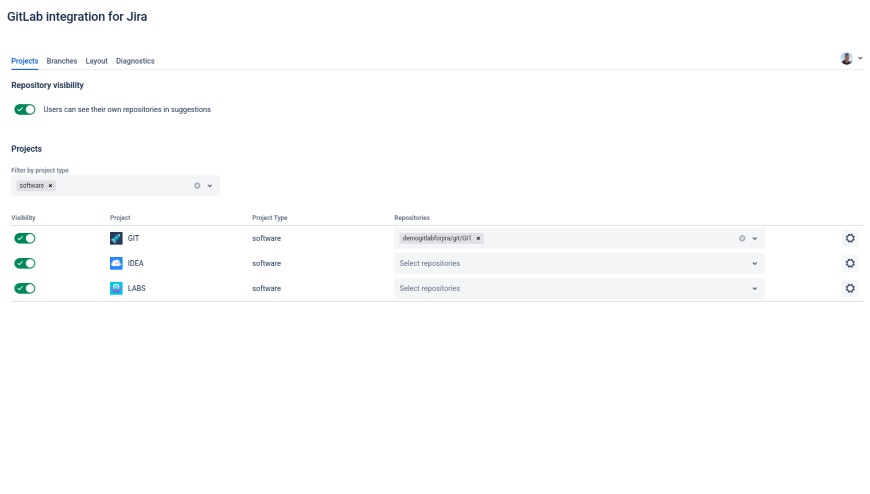870x494 pixels.
Task: Click the Visibility column header
Action: (x=23, y=218)
